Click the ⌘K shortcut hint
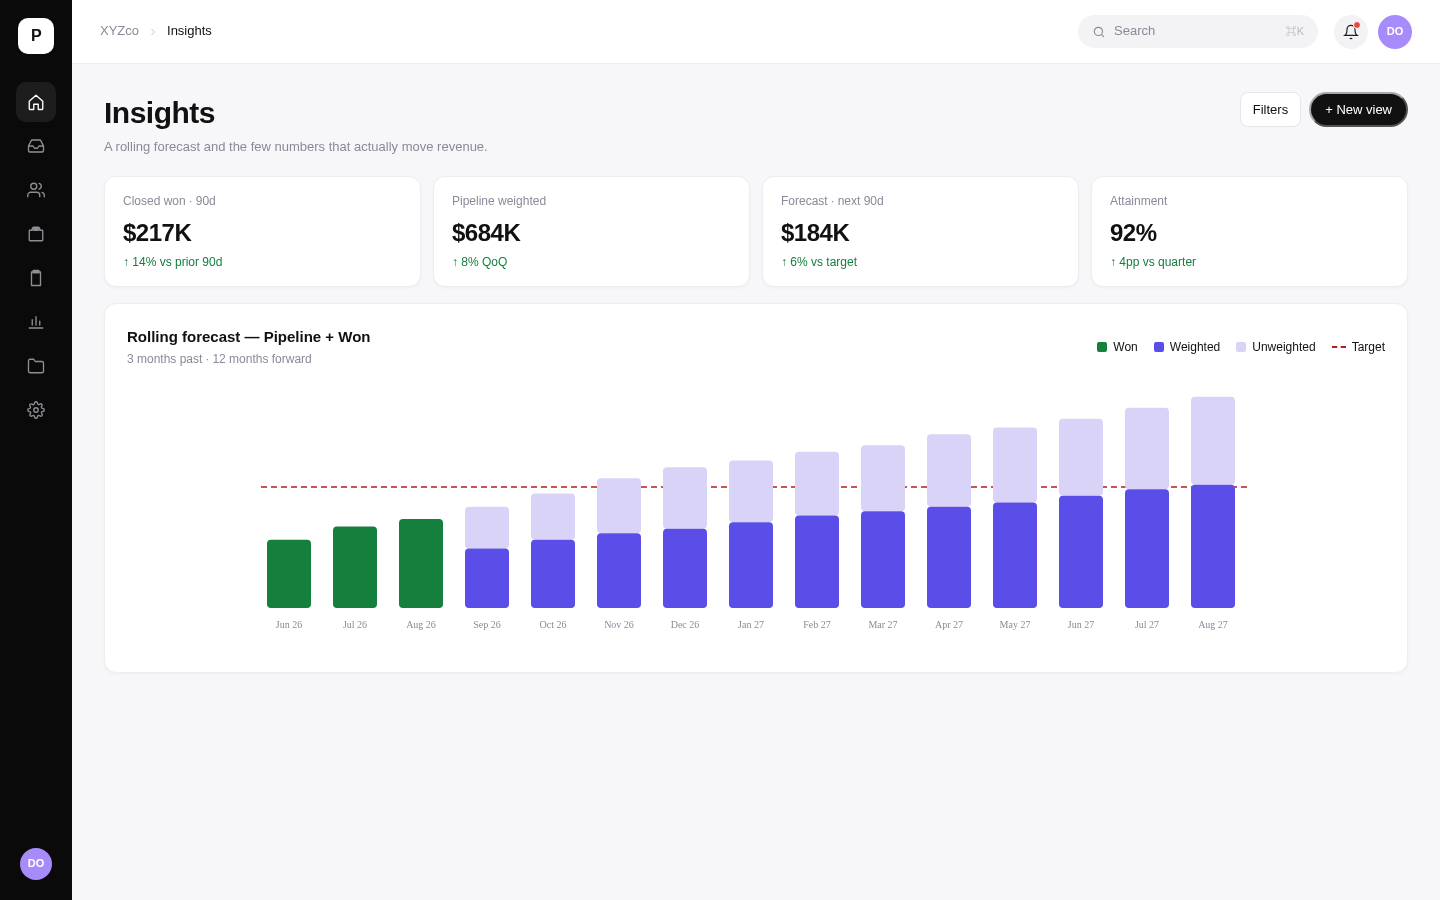 (1295, 32)
